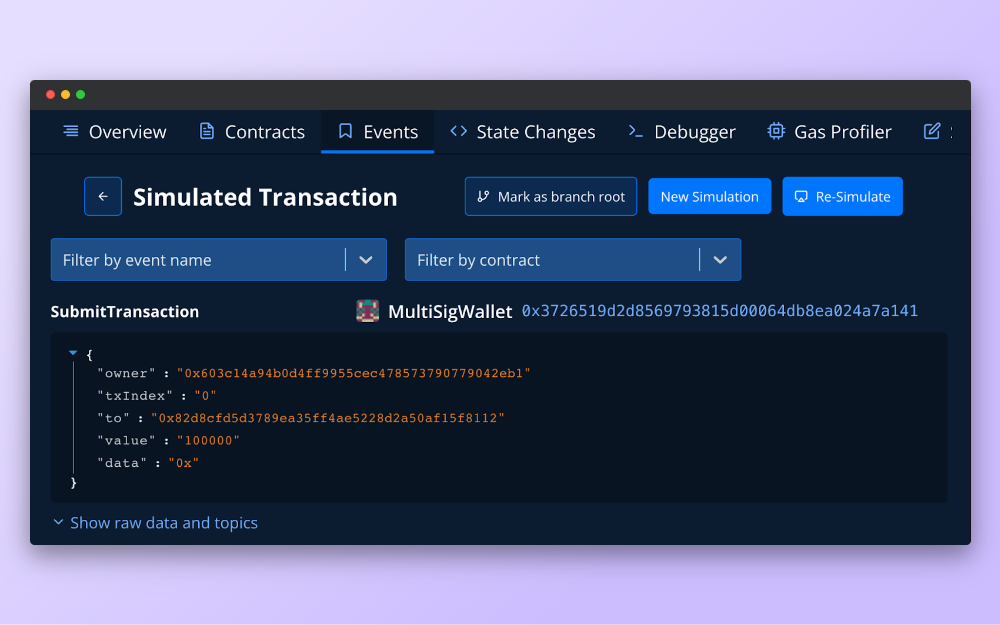Viewport: 1000px width, 625px height.
Task: Switch to the Contracts tab
Action: pyautogui.click(x=252, y=132)
